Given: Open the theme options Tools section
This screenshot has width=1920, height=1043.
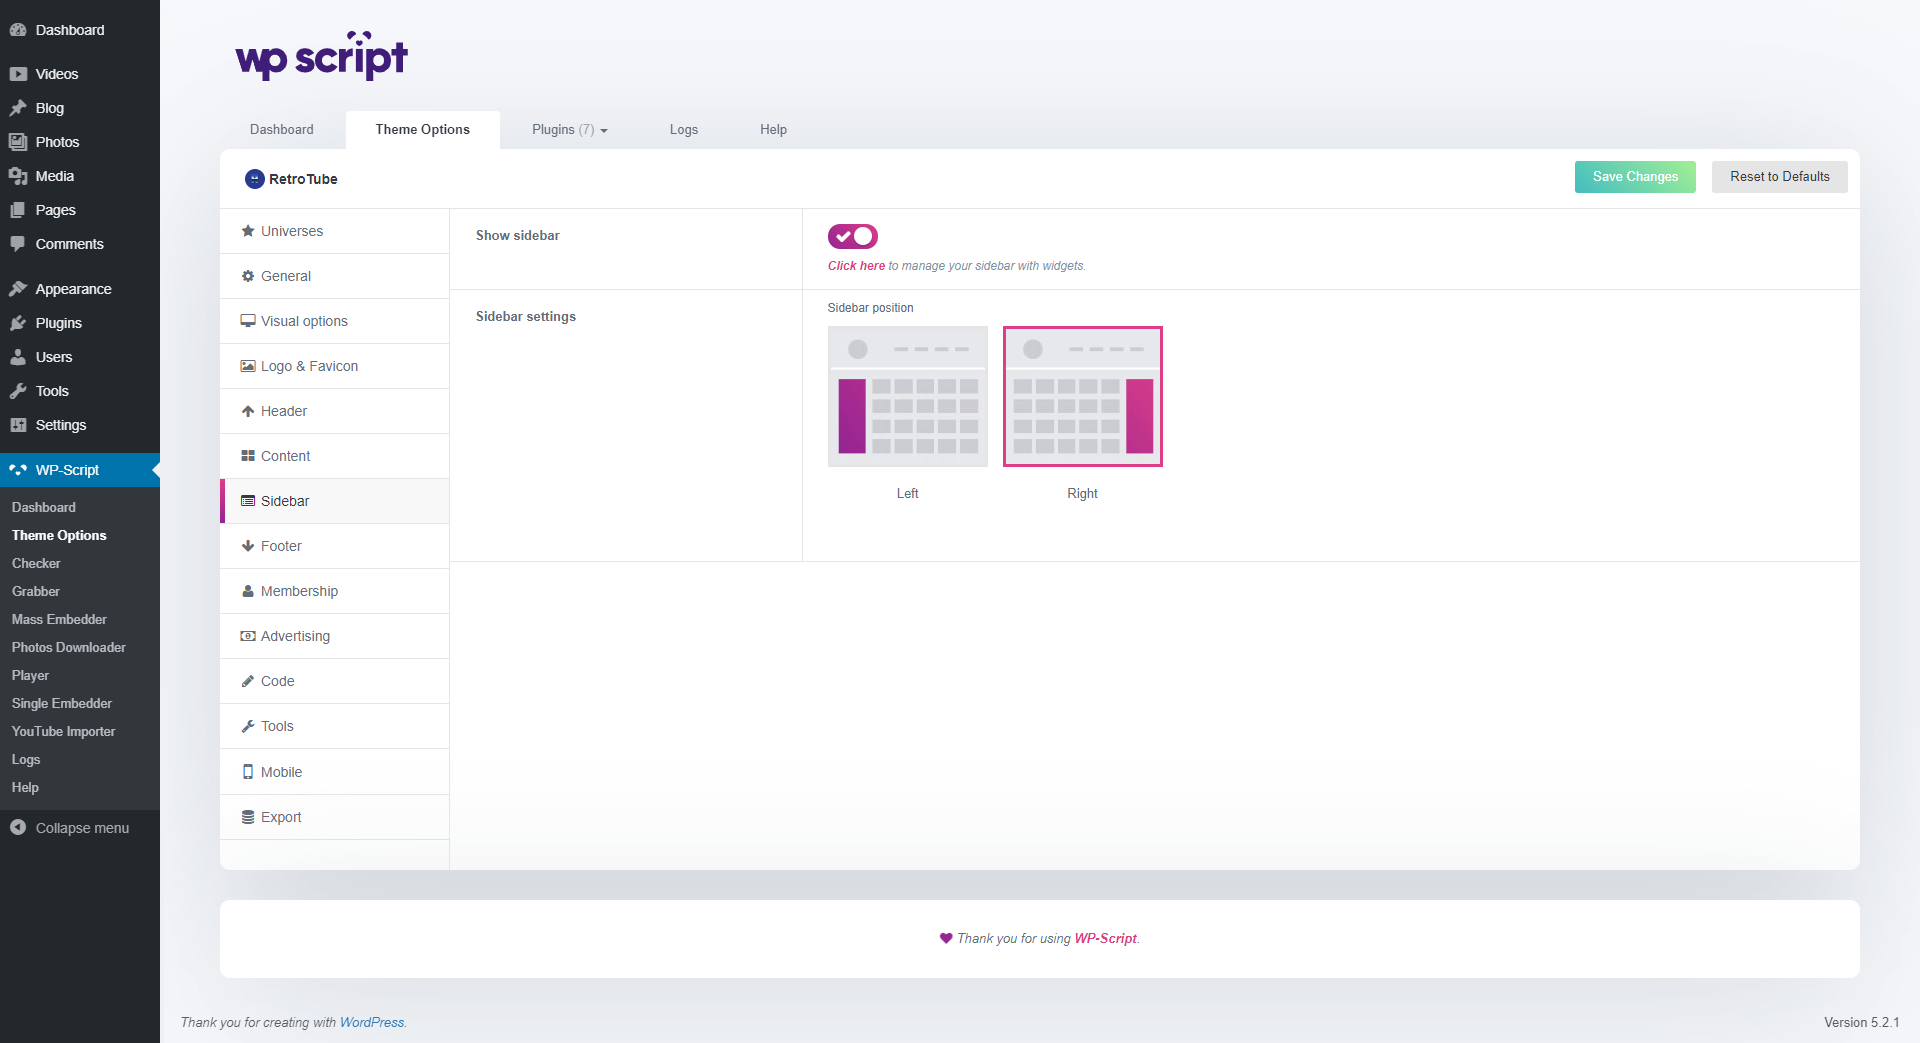Looking at the screenshot, I should click(x=335, y=726).
